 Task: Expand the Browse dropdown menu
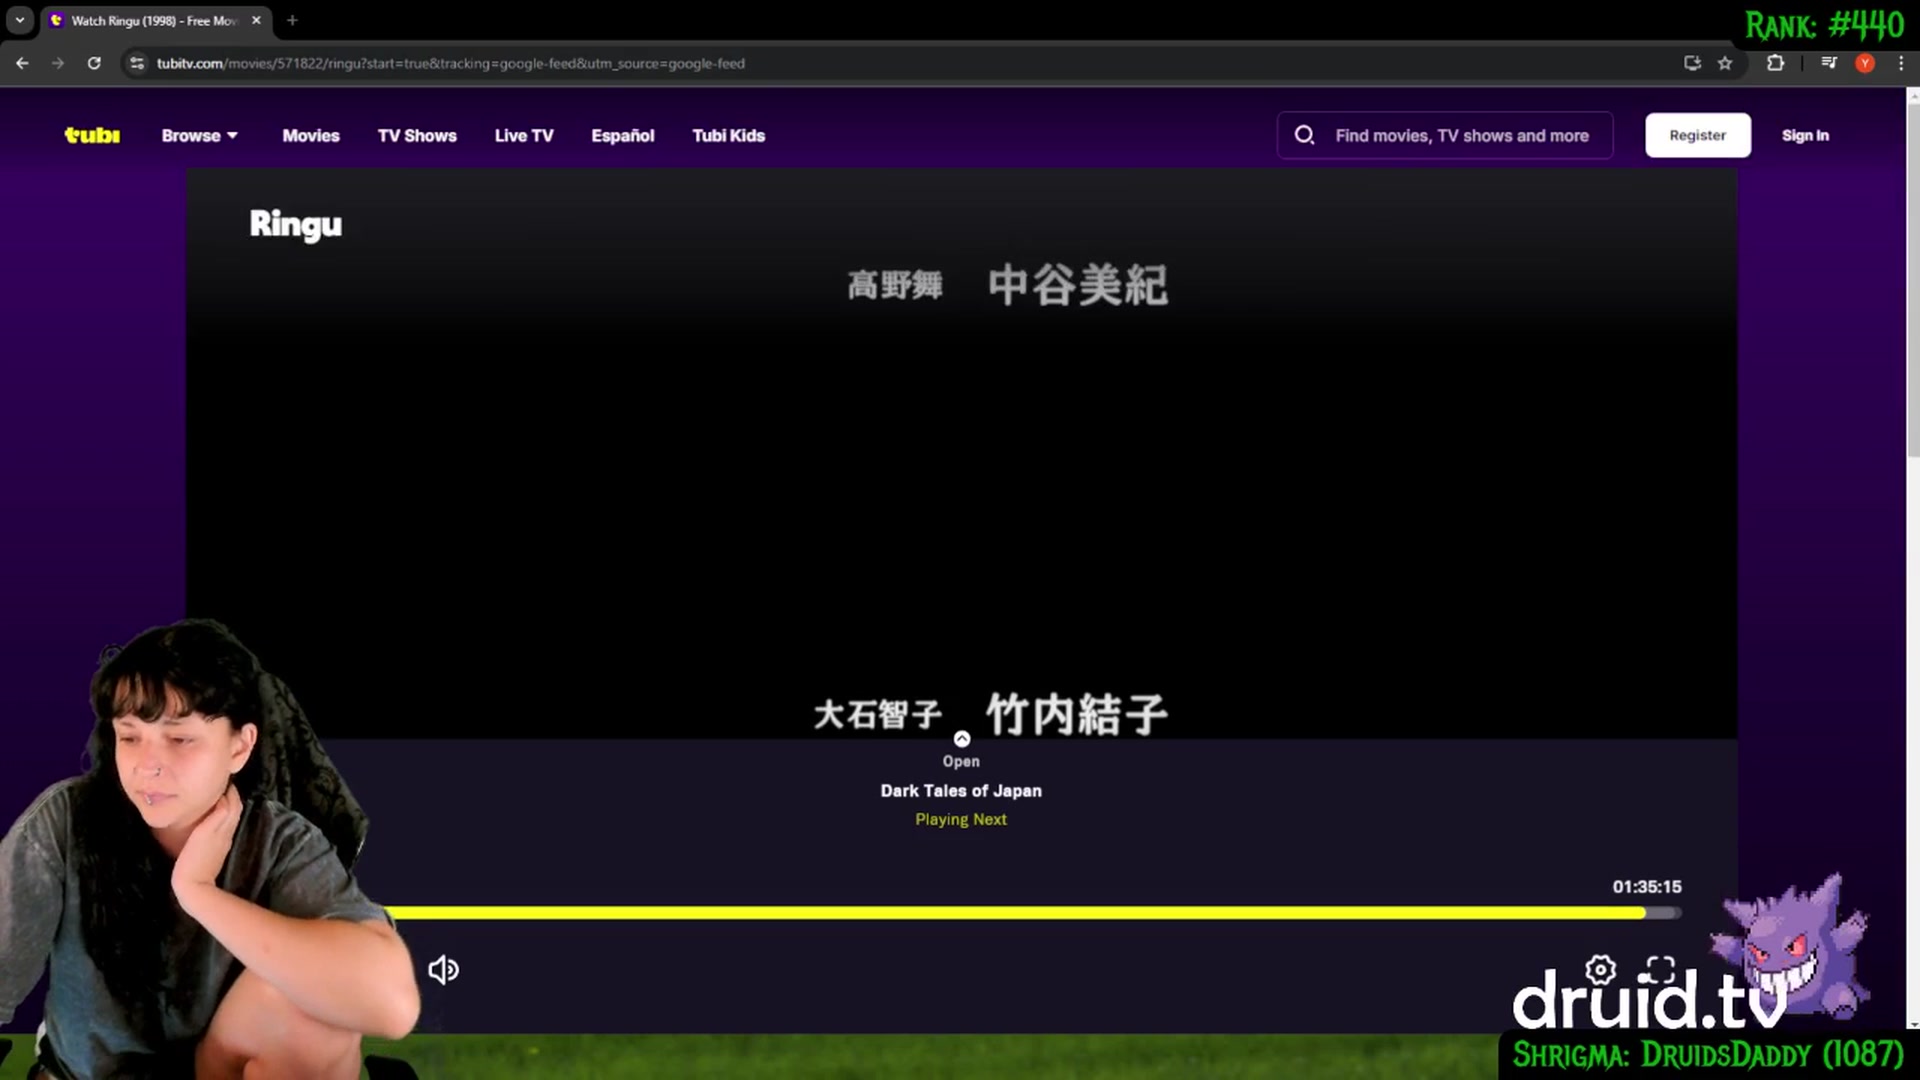click(200, 135)
